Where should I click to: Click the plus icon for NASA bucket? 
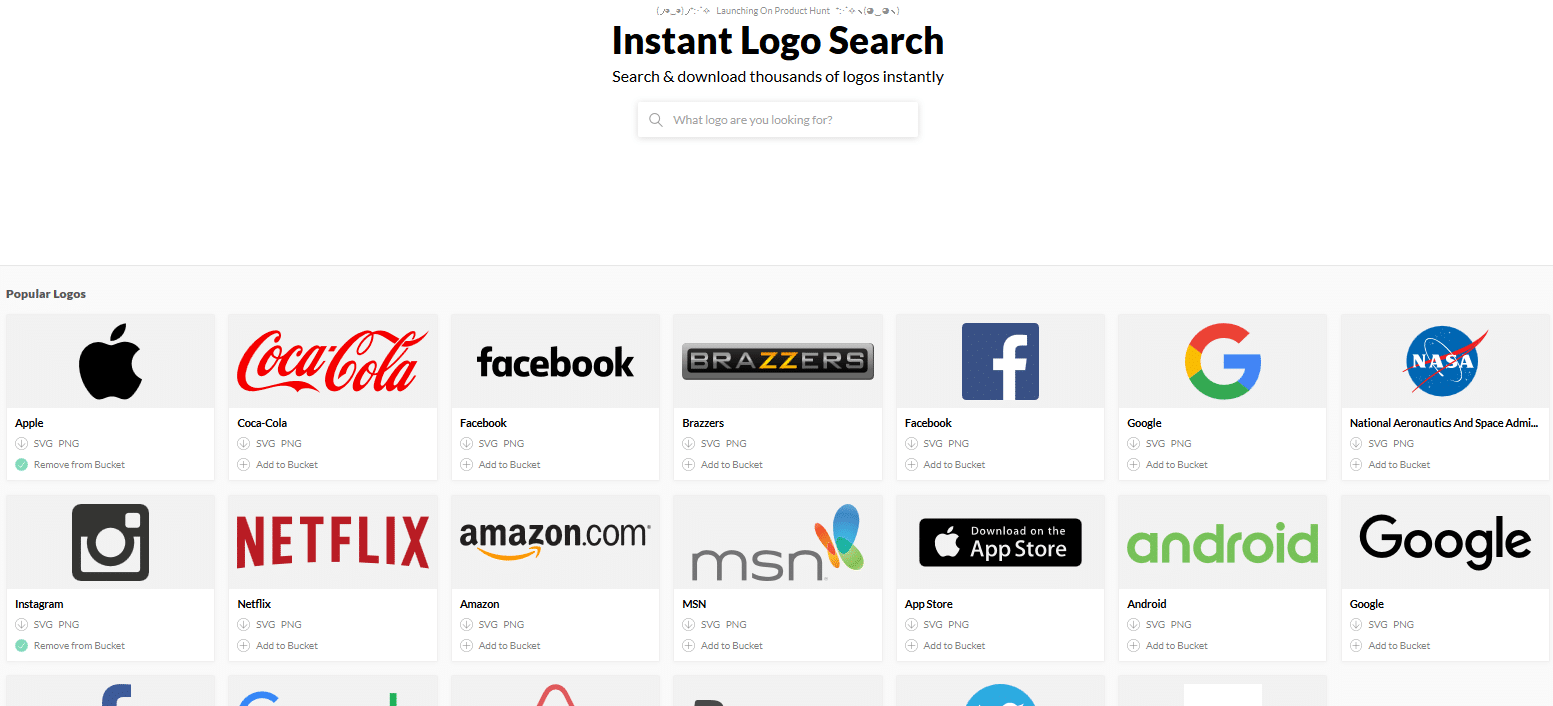tap(1356, 464)
